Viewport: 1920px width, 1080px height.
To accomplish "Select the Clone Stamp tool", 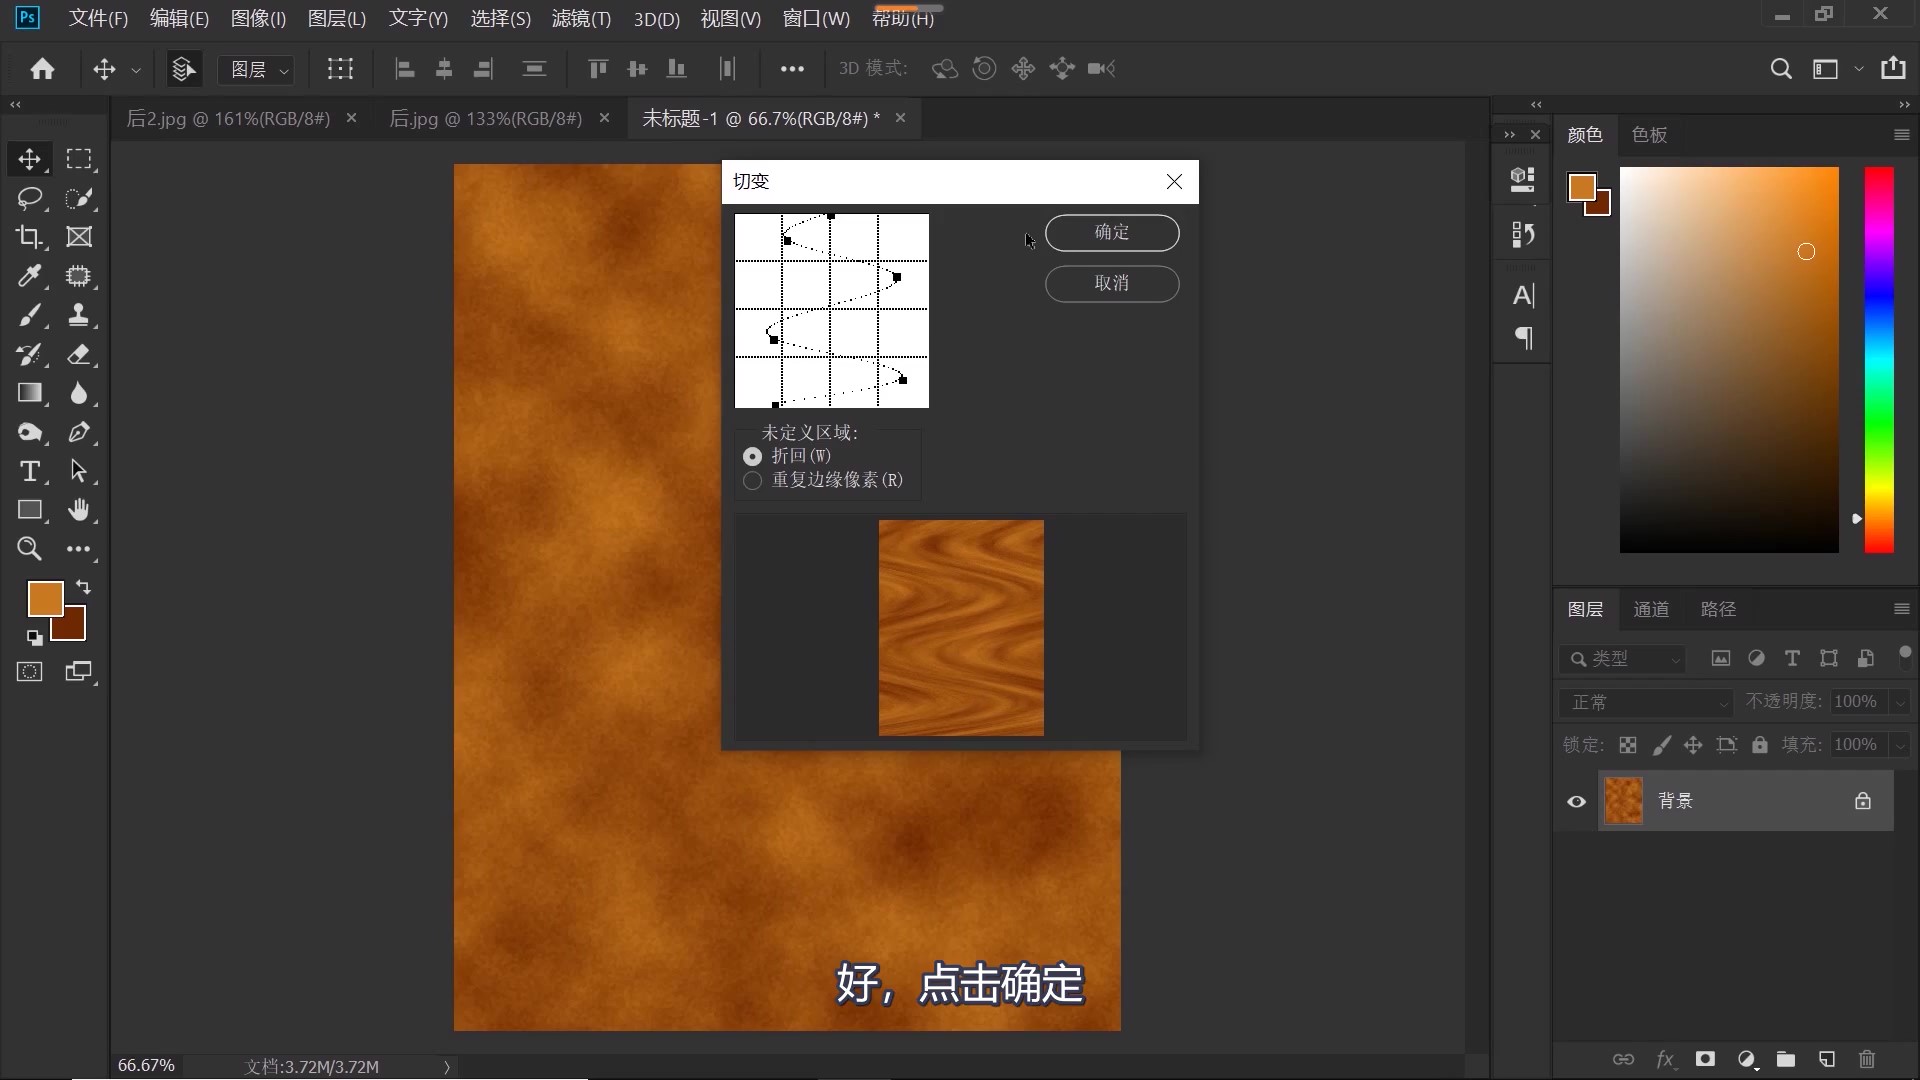I will tap(80, 315).
